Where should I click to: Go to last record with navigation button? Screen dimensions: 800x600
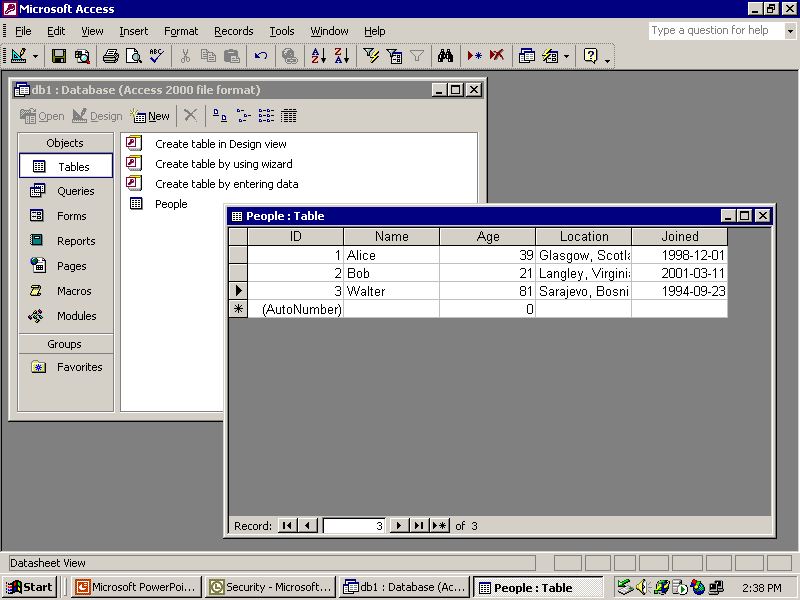click(418, 526)
